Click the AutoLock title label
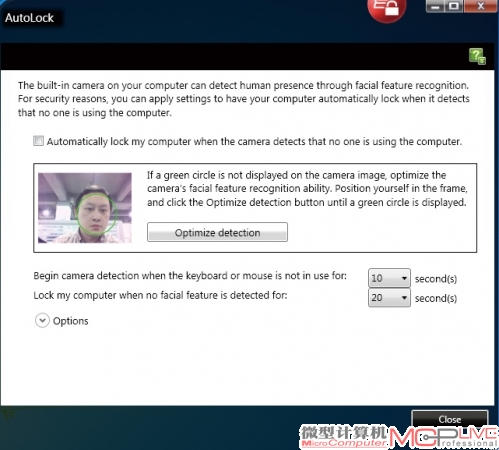The width and height of the screenshot is (499, 450). pos(29,18)
